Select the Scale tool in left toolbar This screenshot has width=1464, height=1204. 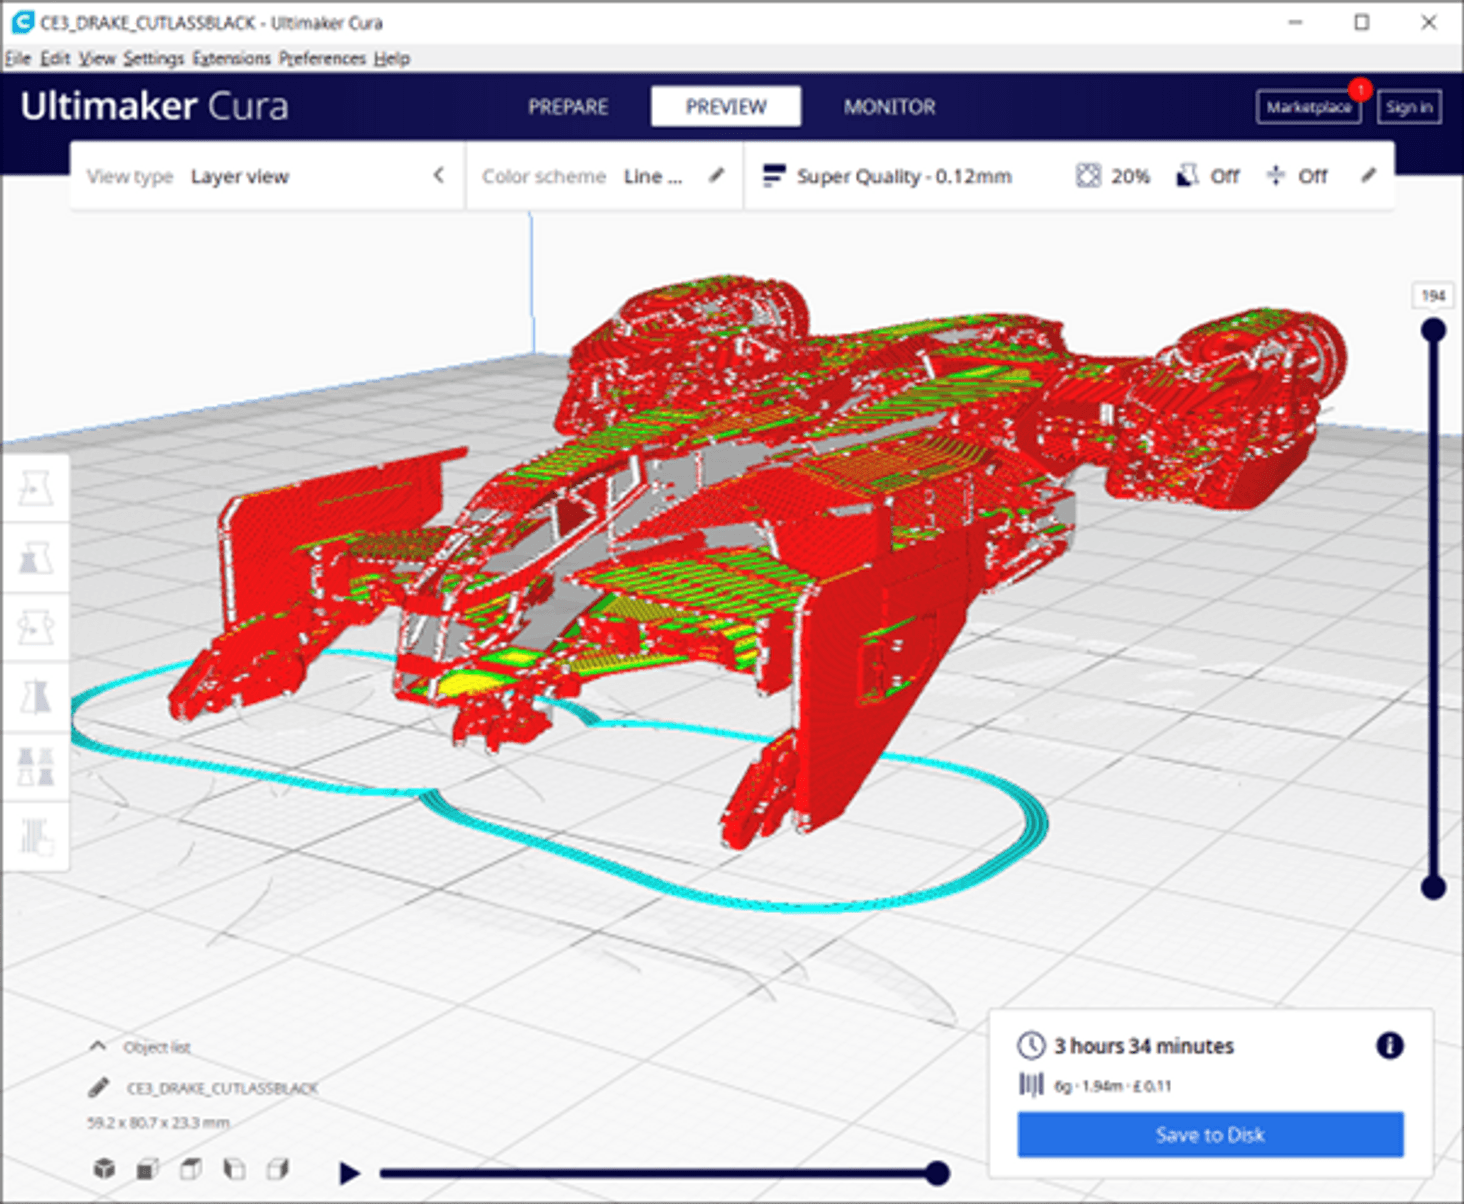tap(35, 558)
